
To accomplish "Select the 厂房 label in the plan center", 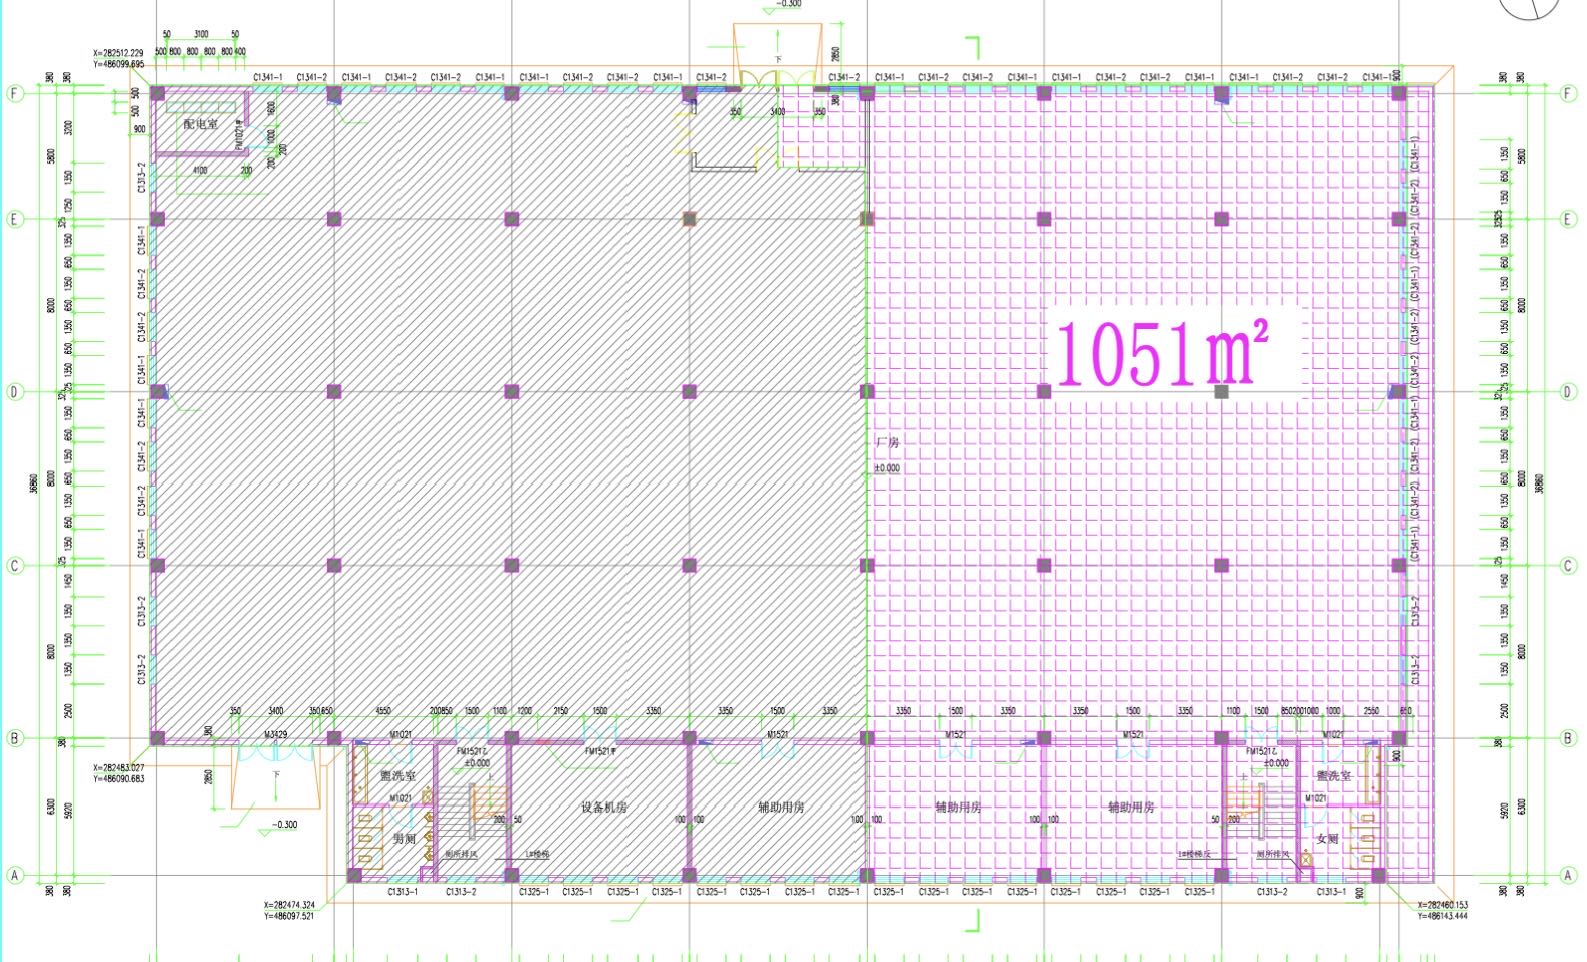I will pos(887,442).
